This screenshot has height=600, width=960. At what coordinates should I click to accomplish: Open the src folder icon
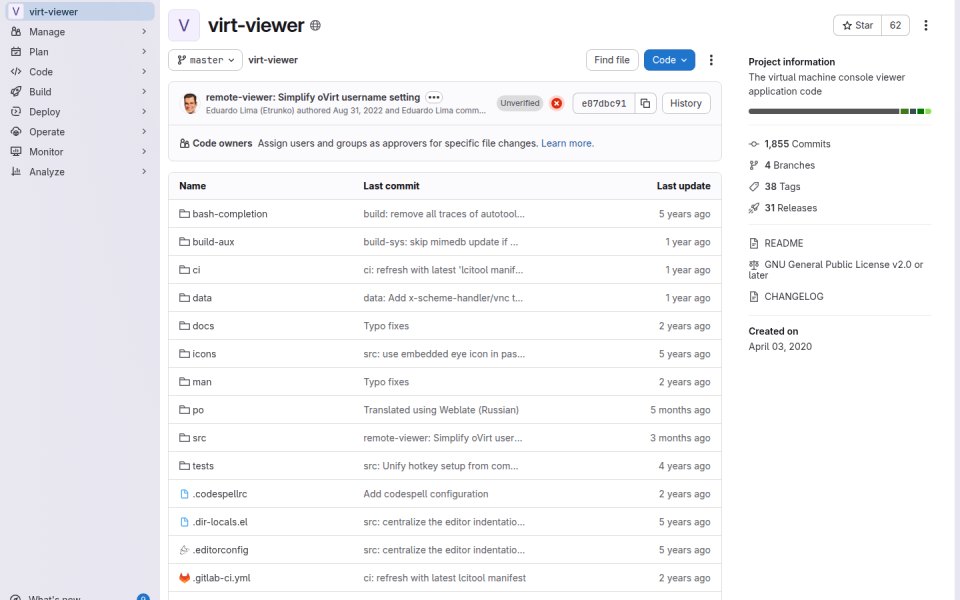click(x=184, y=438)
